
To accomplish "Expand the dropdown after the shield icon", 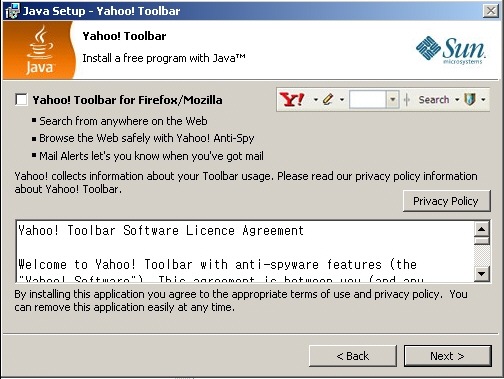I will (483, 99).
